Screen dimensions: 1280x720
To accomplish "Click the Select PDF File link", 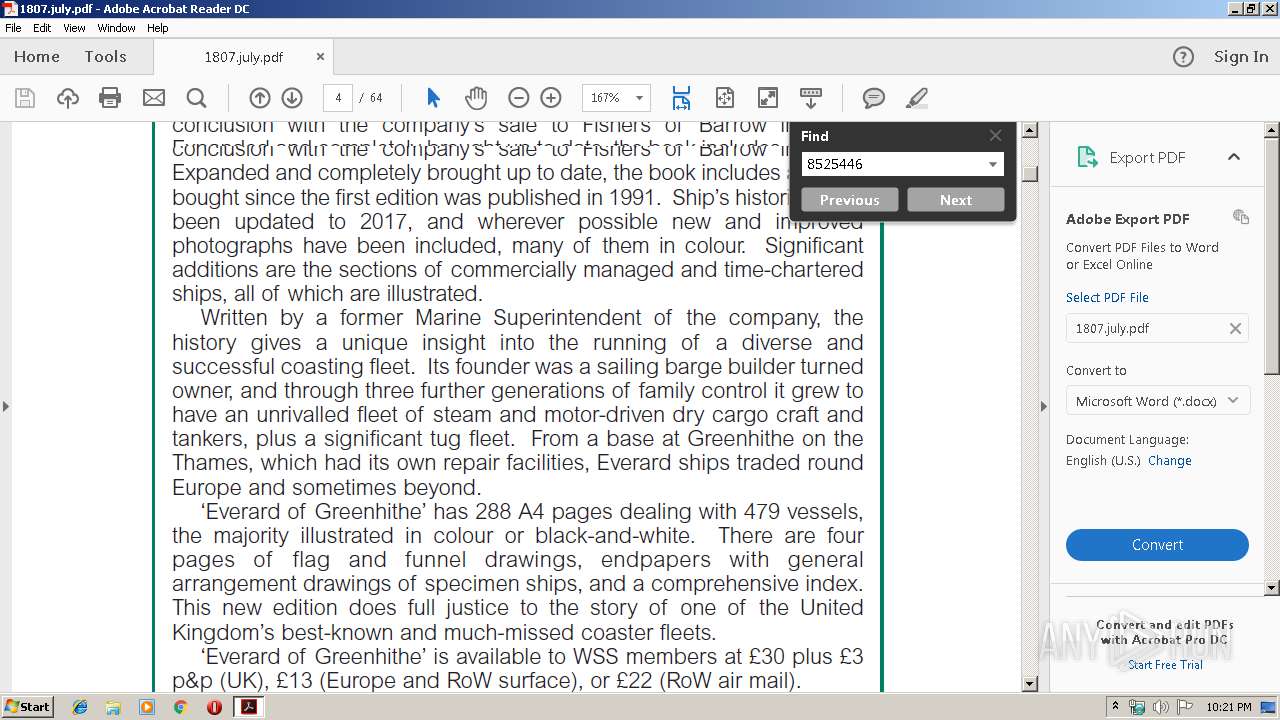I will (x=1107, y=297).
